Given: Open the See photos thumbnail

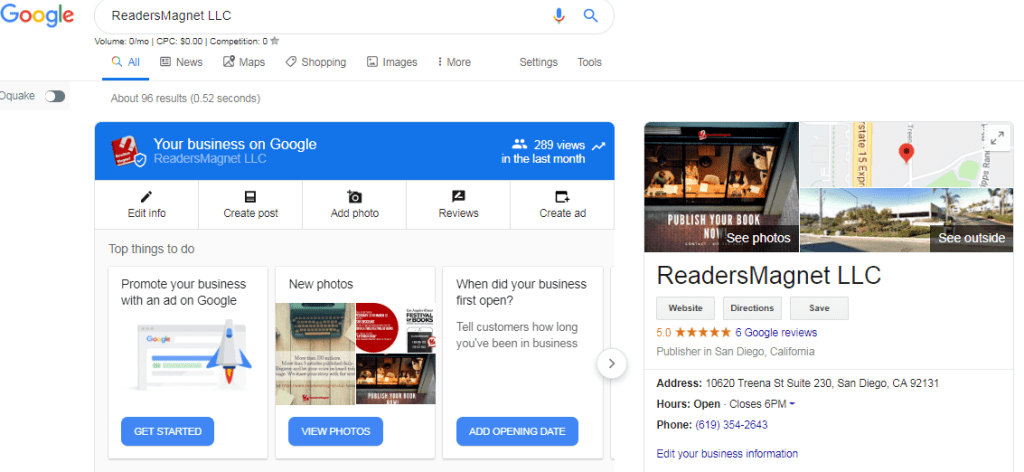Looking at the screenshot, I should coord(721,187).
